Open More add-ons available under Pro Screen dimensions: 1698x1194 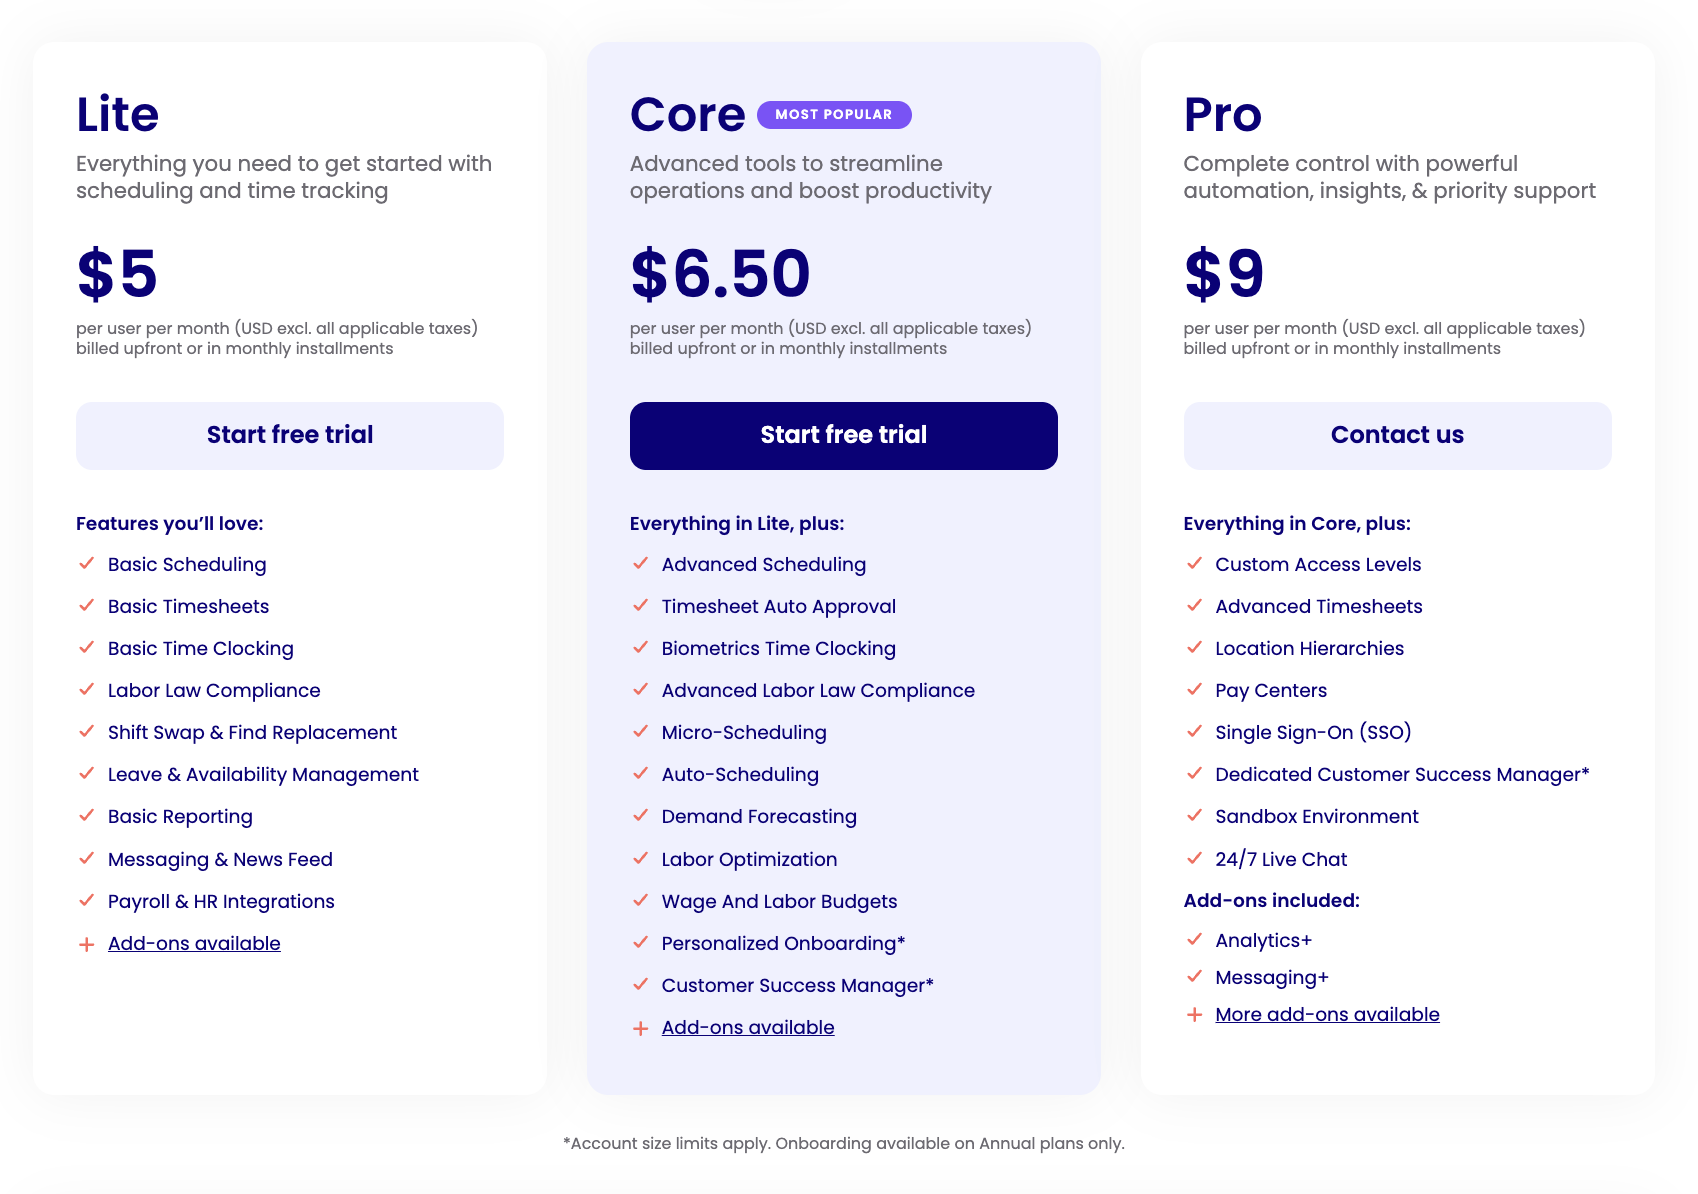(x=1327, y=1014)
